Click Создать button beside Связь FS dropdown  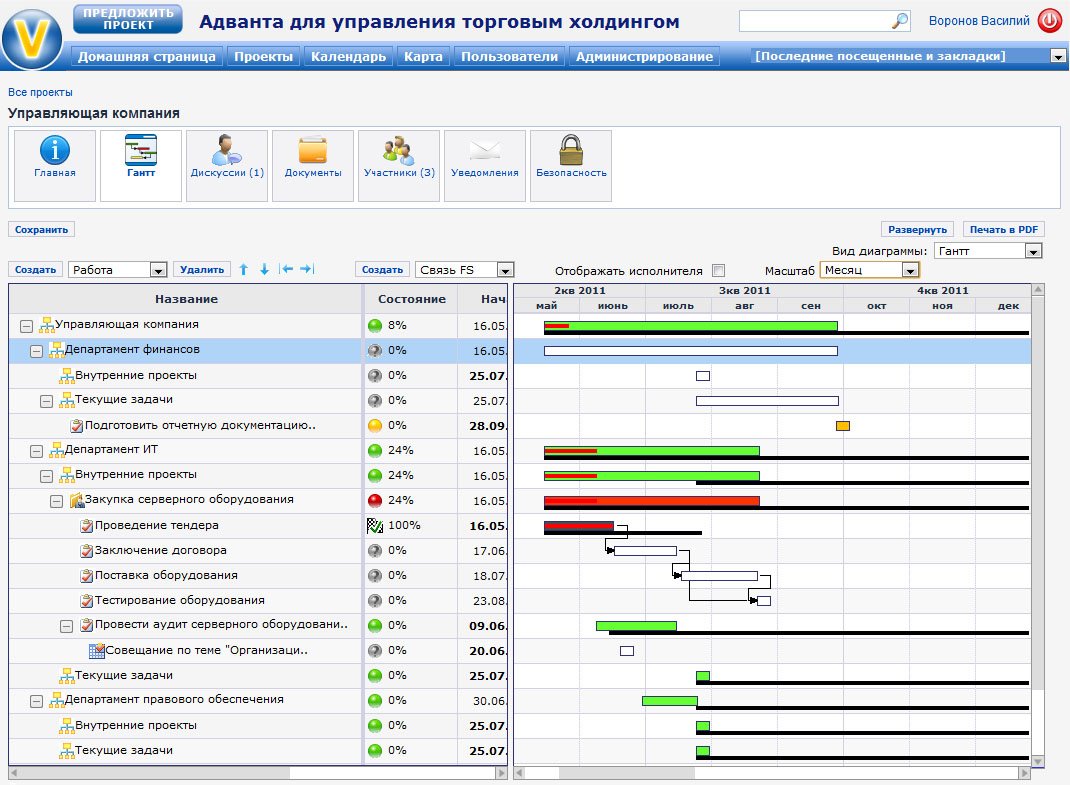tap(382, 270)
